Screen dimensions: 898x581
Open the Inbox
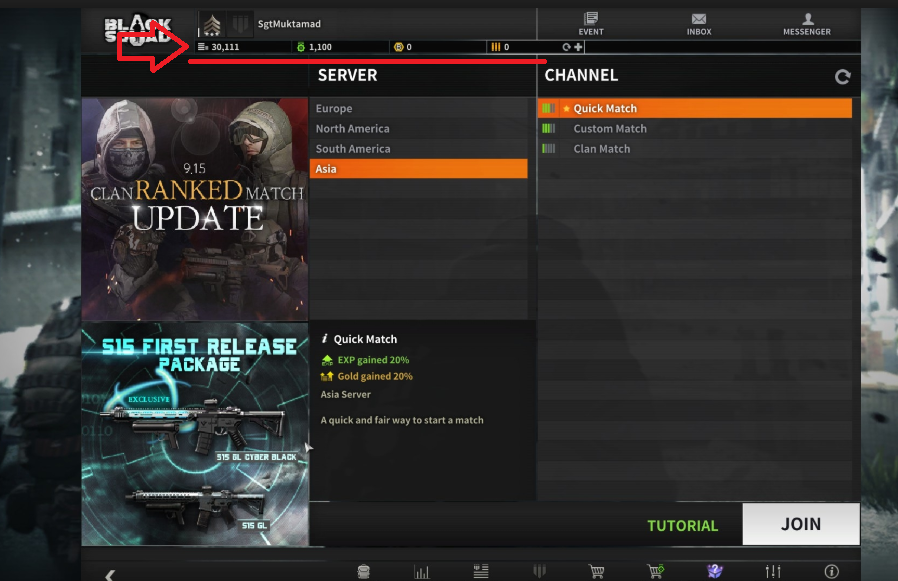699,24
